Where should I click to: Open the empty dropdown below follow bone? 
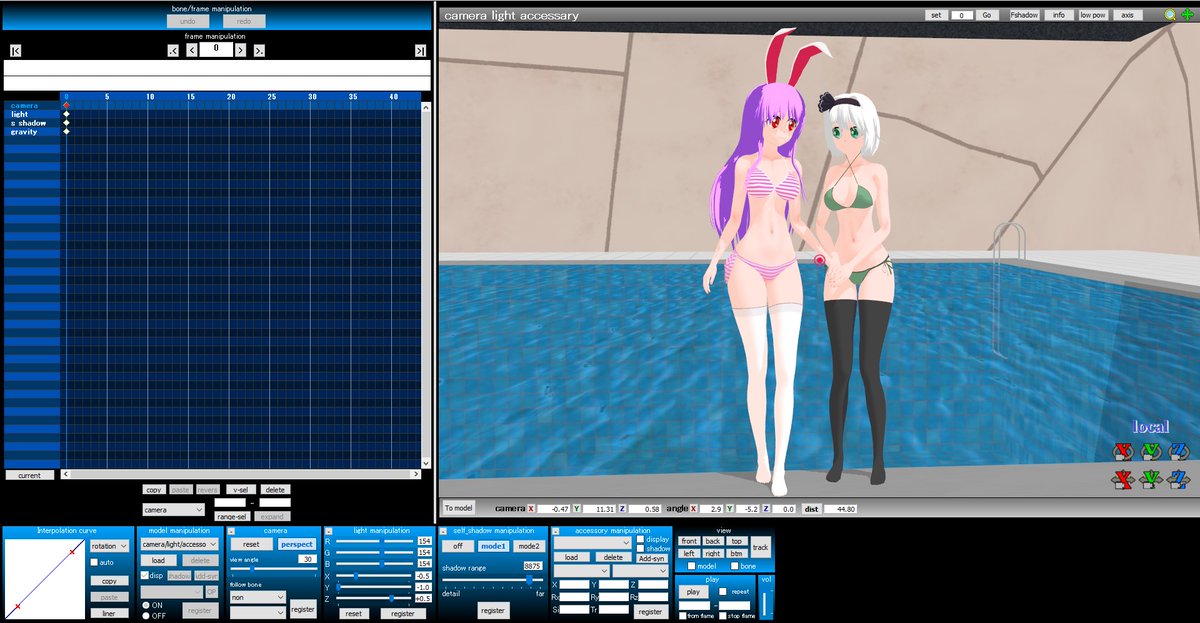coord(258,612)
